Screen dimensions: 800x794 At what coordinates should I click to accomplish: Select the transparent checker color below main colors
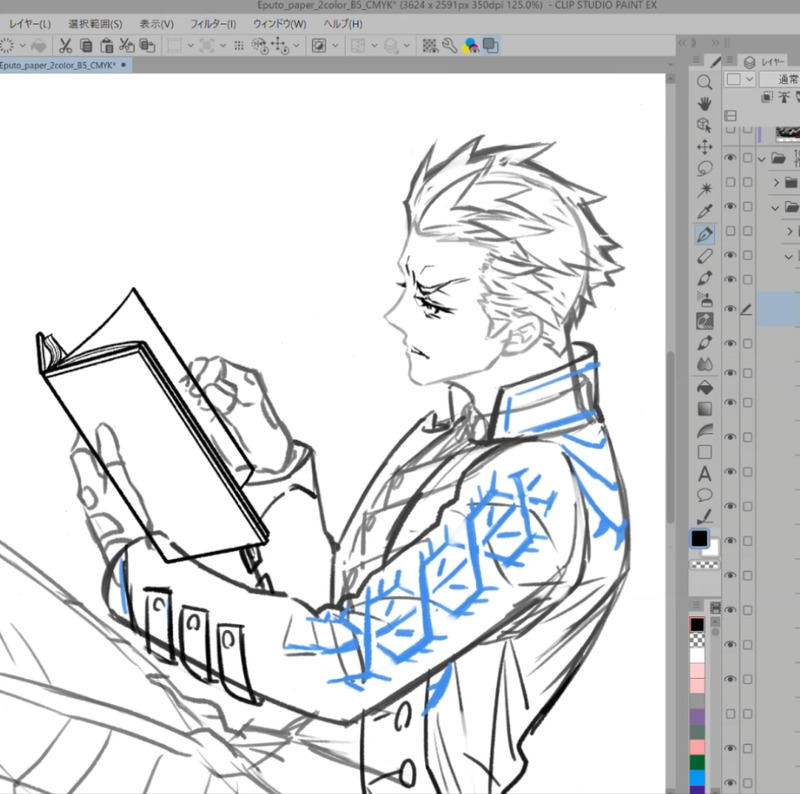click(705, 565)
